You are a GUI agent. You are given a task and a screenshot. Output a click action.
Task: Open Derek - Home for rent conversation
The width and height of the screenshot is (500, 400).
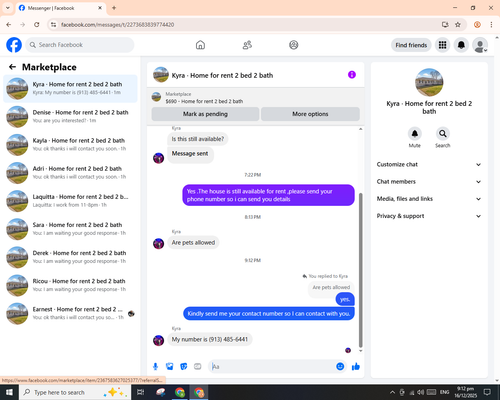(x=70, y=257)
